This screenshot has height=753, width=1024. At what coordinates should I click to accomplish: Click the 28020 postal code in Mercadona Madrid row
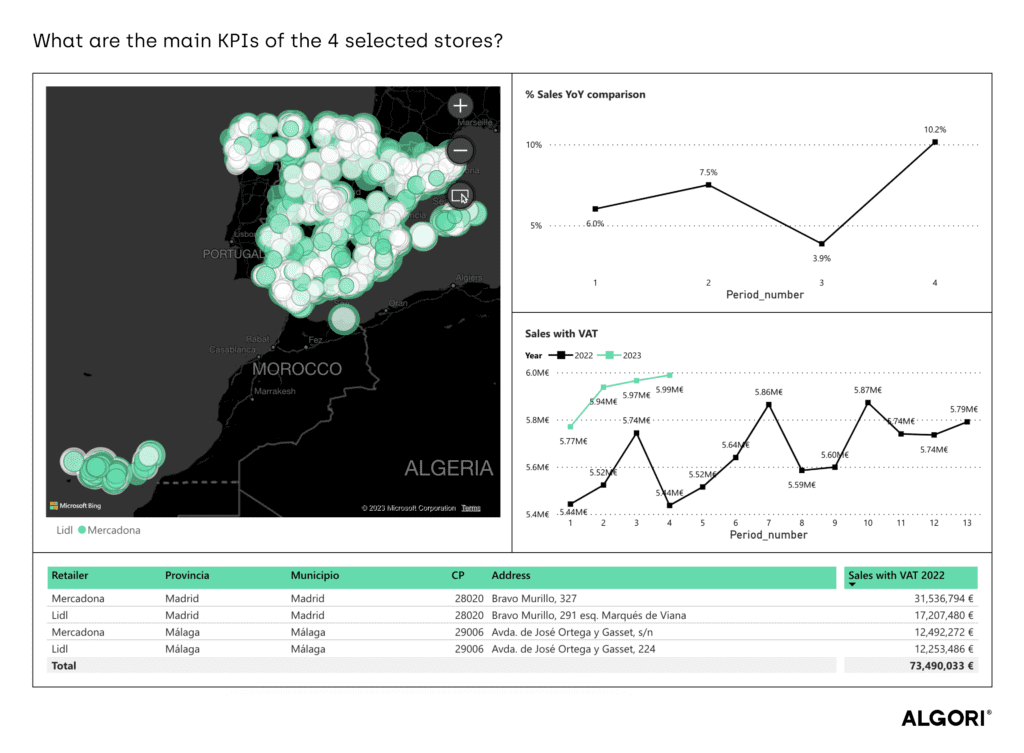(x=469, y=598)
